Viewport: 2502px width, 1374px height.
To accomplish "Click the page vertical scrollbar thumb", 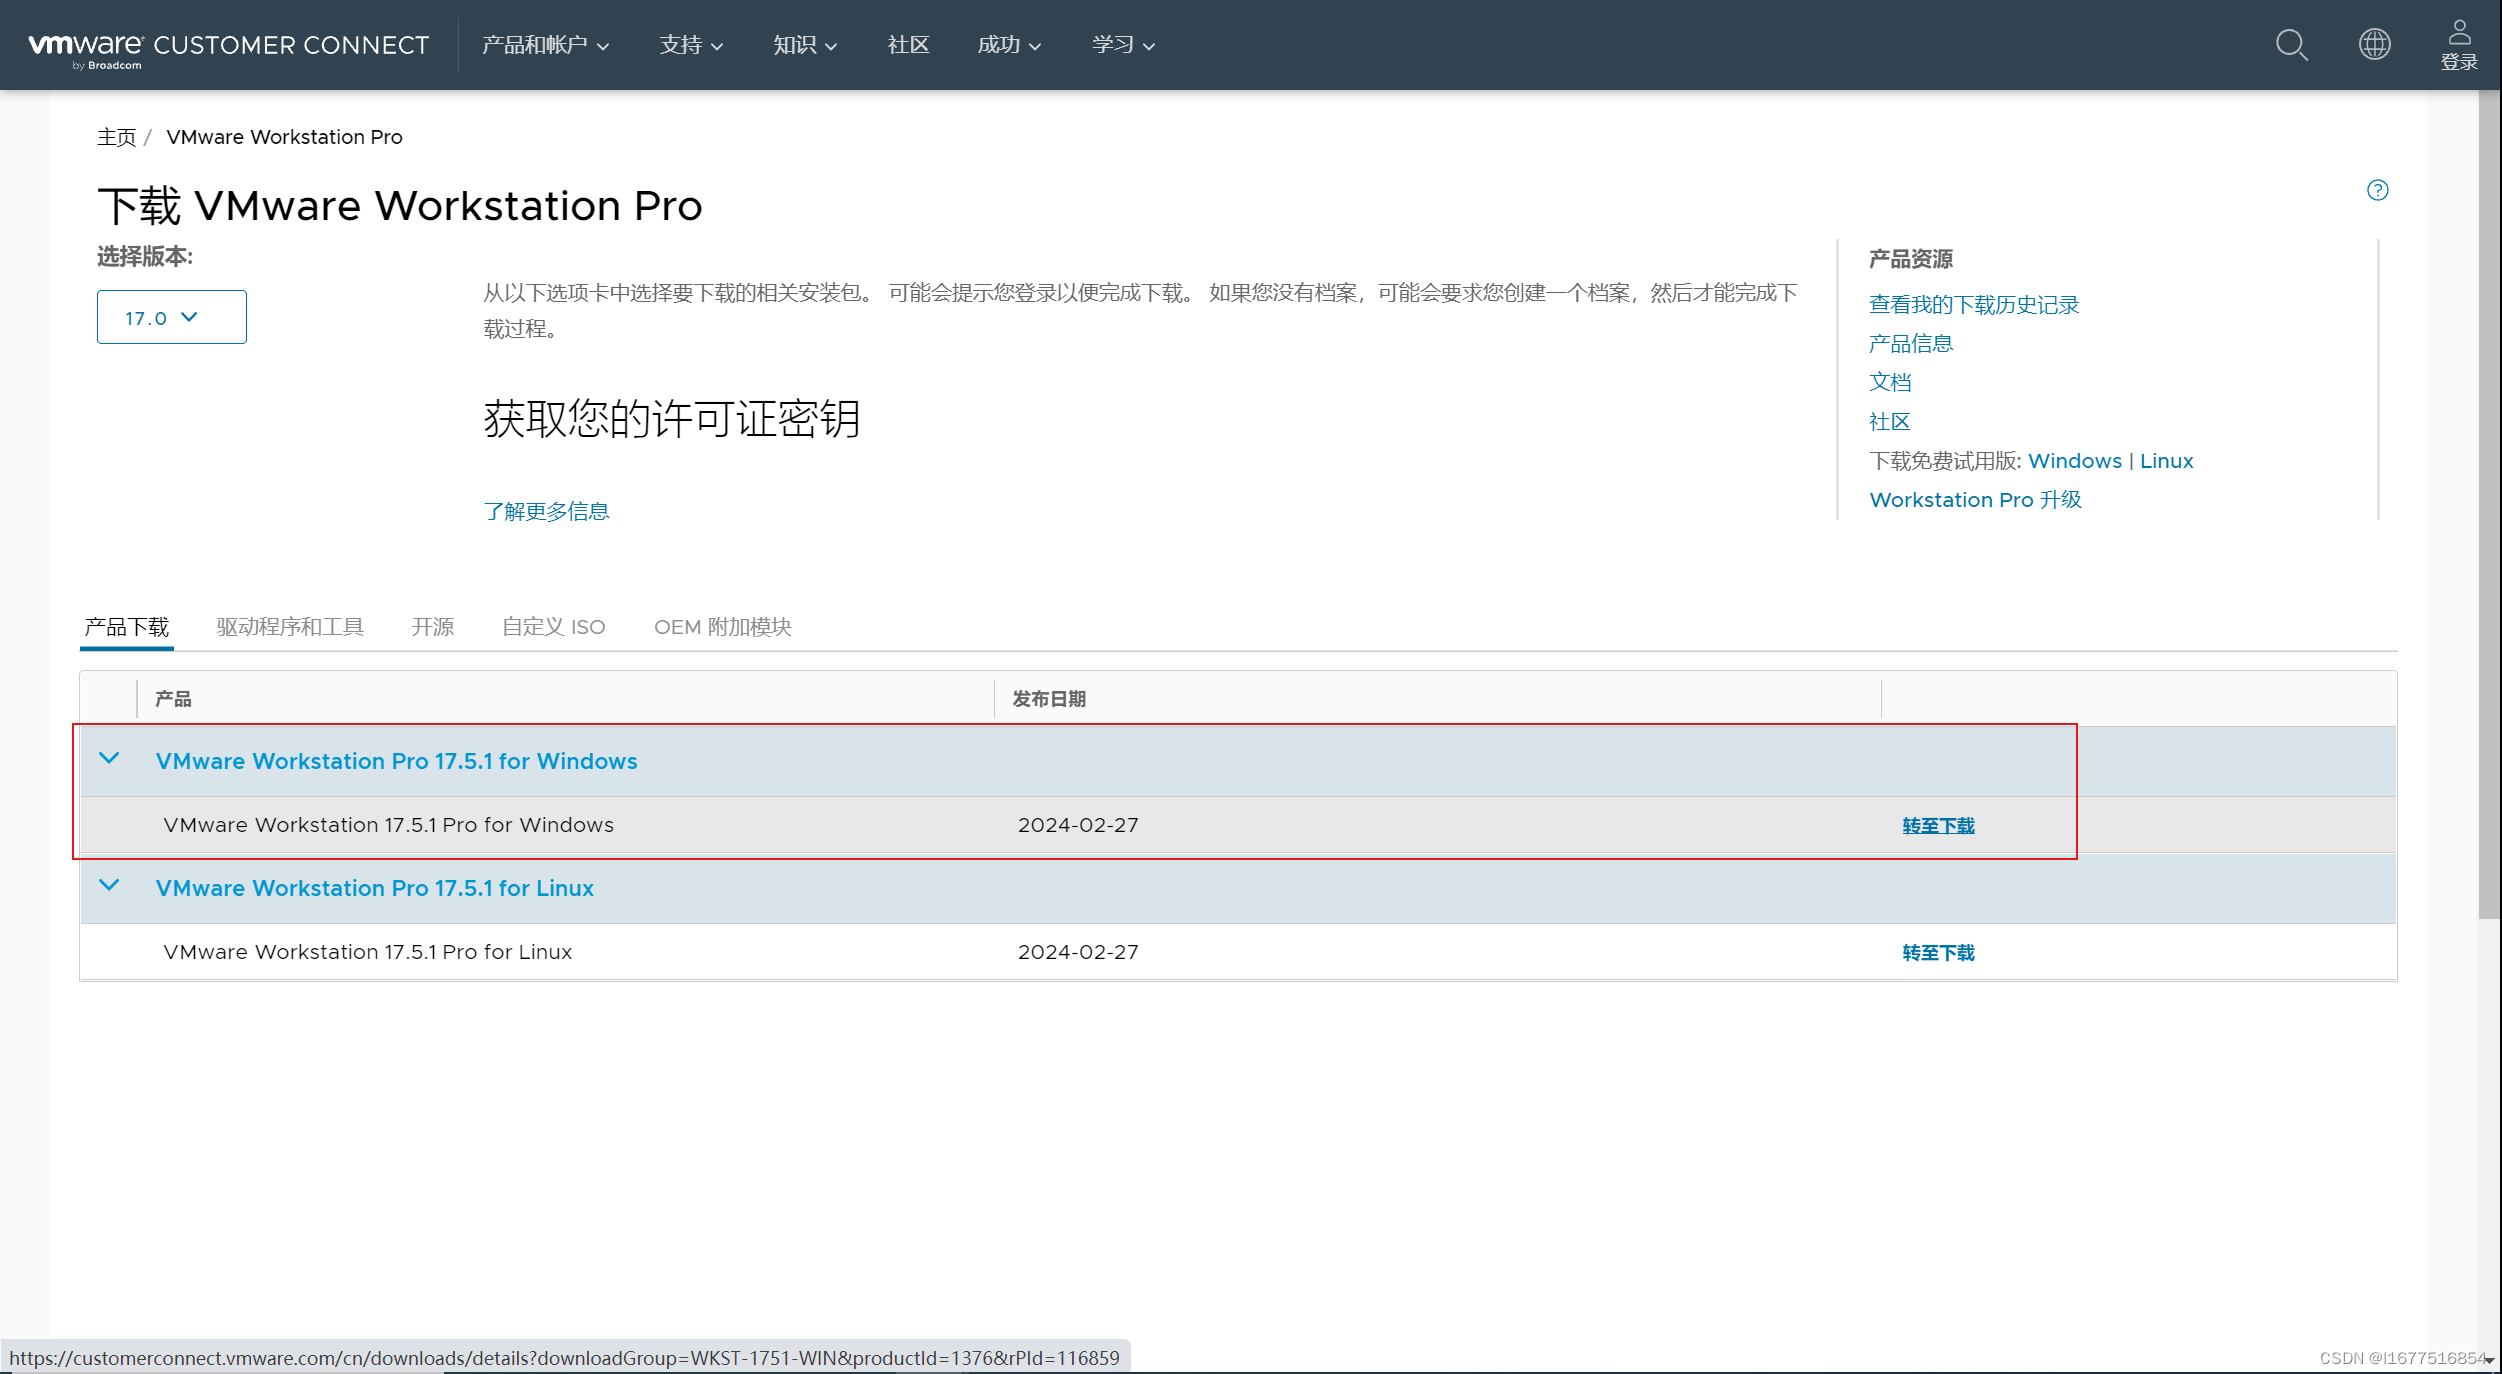I will point(2489,505).
